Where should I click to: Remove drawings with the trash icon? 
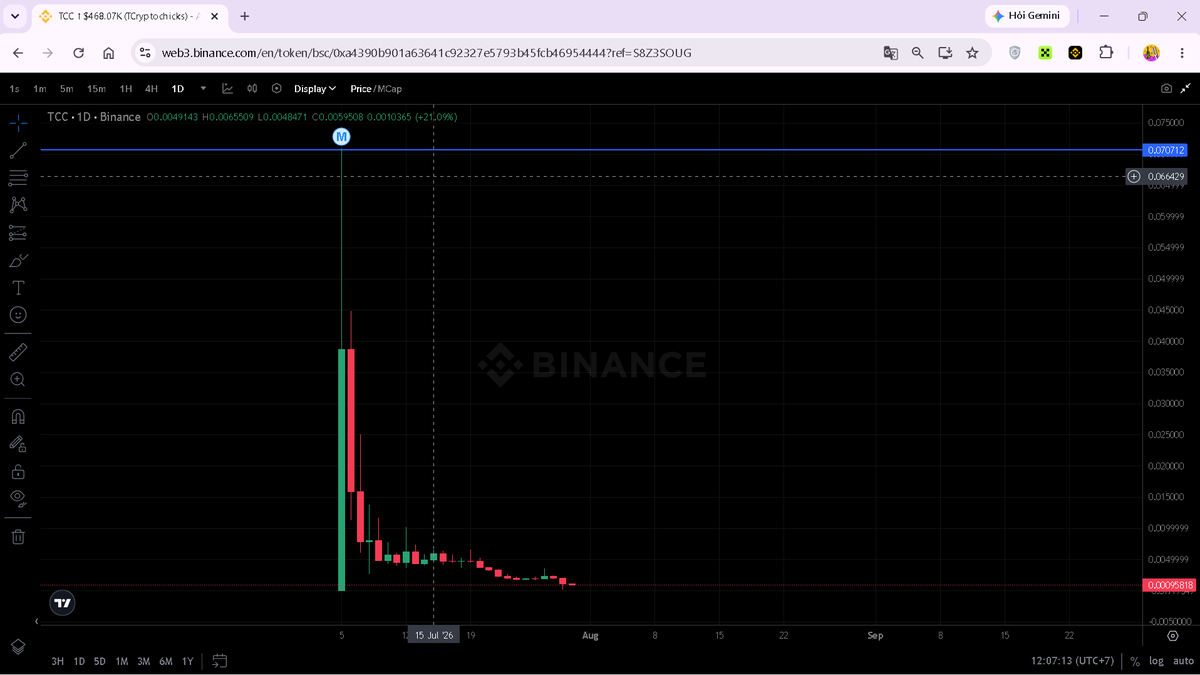pyautogui.click(x=18, y=537)
